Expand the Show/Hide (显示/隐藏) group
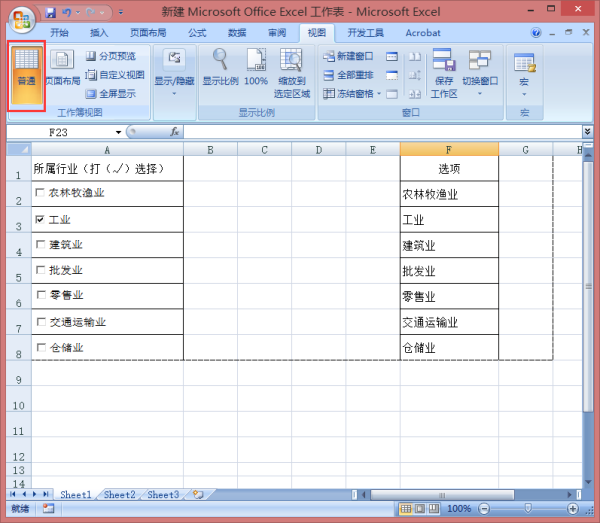600x523 pixels. coord(174,73)
